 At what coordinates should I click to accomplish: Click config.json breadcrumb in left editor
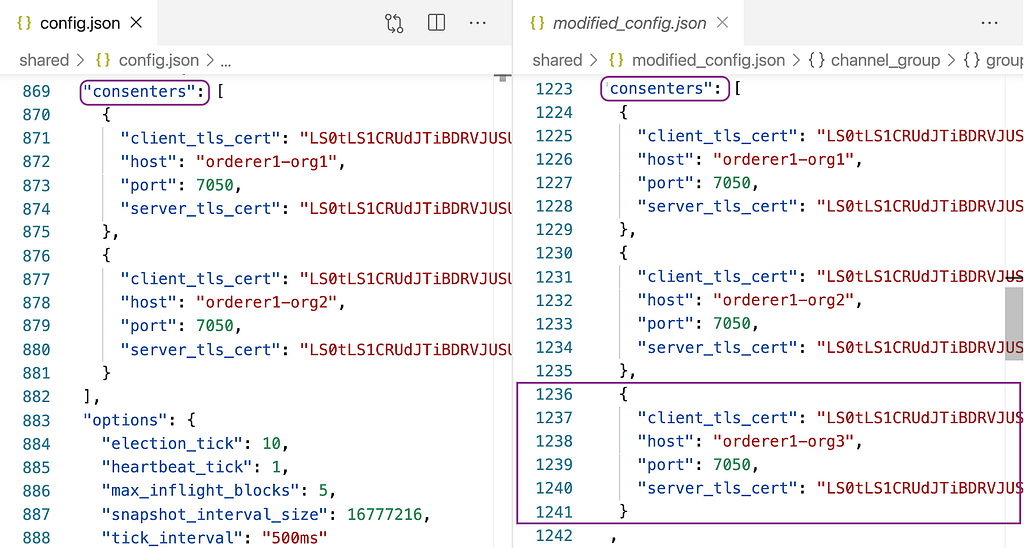point(159,61)
